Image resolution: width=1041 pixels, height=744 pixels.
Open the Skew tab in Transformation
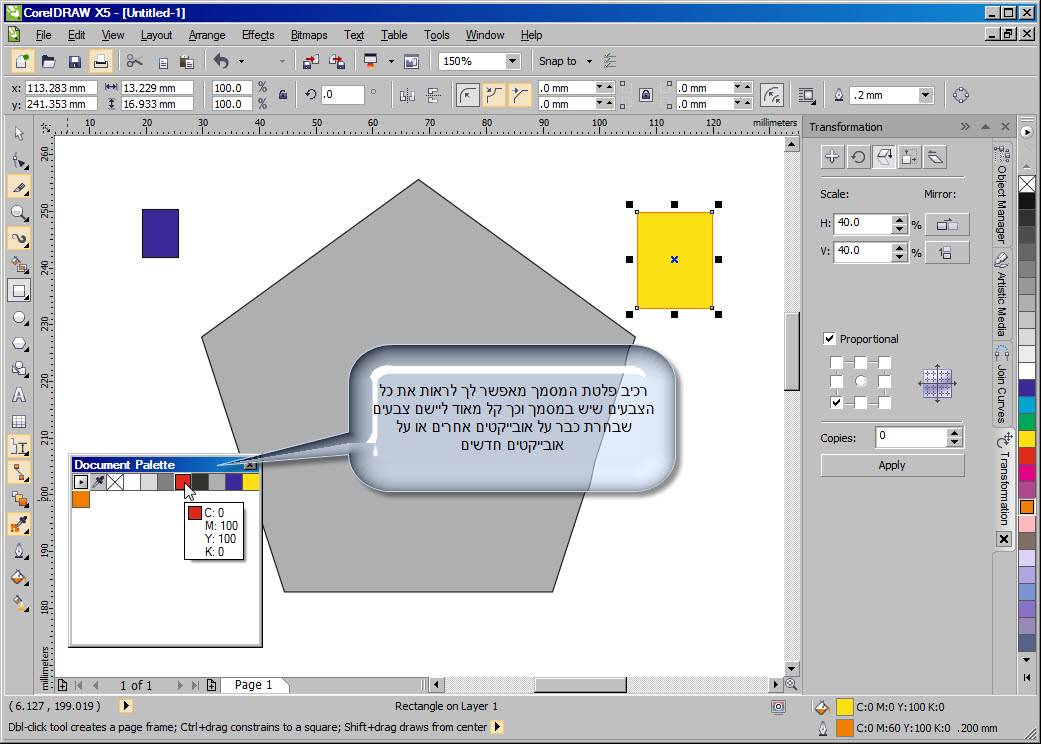(935, 157)
